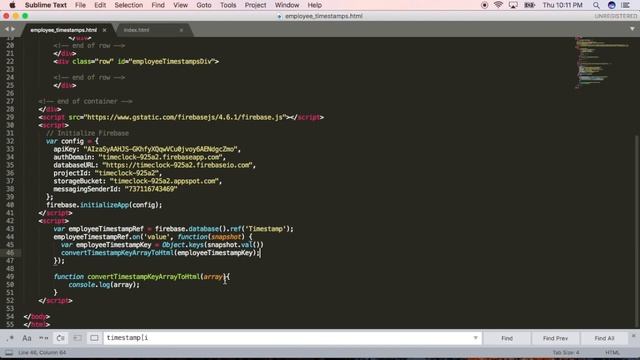Open Notification Center icon
Viewport: 640px width, 360px height.
625,5
